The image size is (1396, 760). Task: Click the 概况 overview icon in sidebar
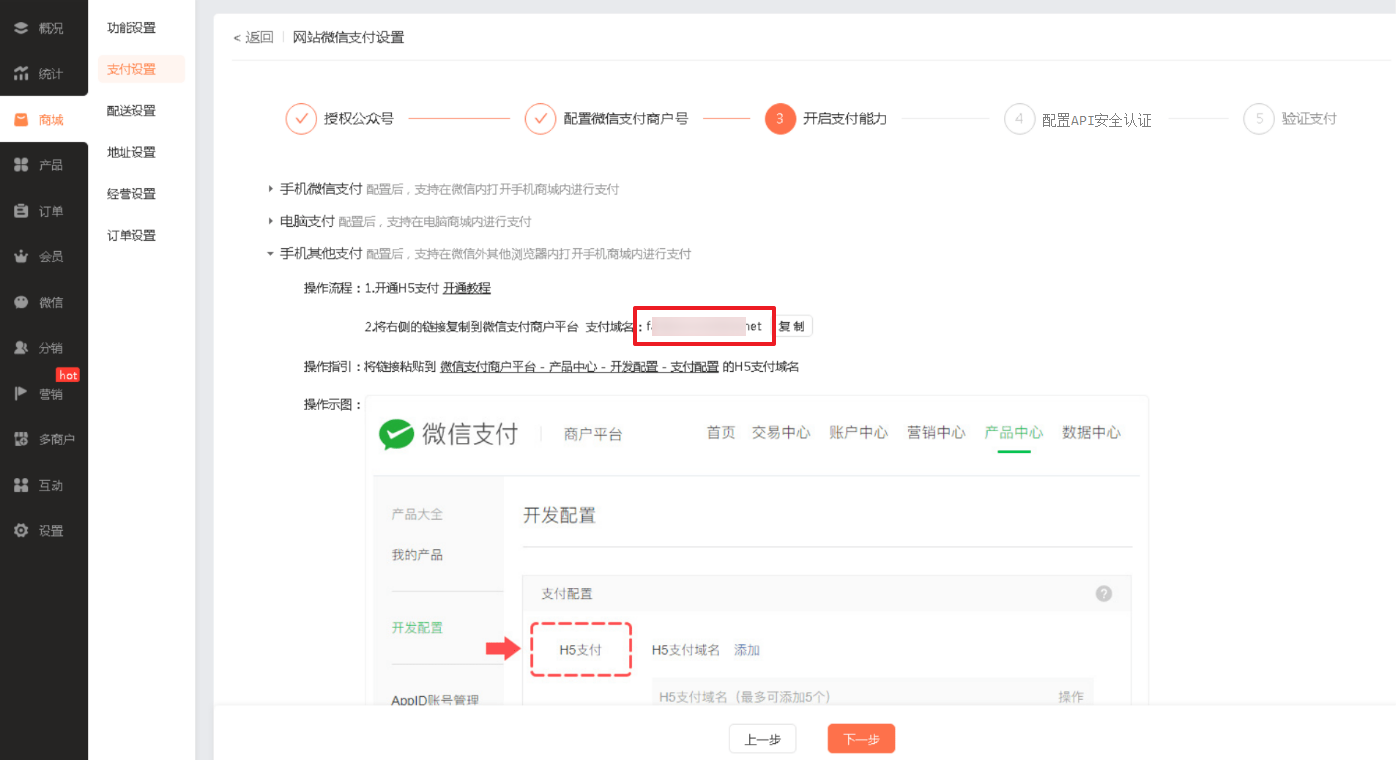pos(21,28)
